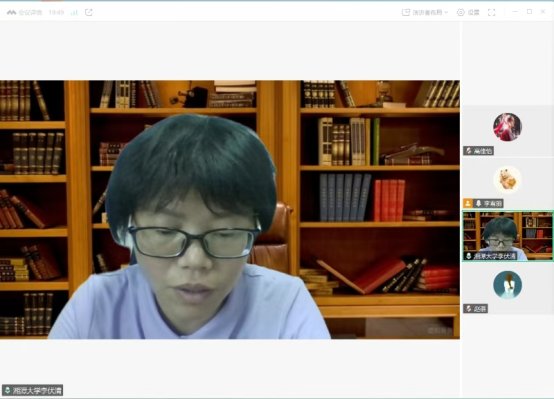The width and height of the screenshot is (554, 399).
Task: Click muted mic icon under the teal avatar
Action: pos(469,309)
